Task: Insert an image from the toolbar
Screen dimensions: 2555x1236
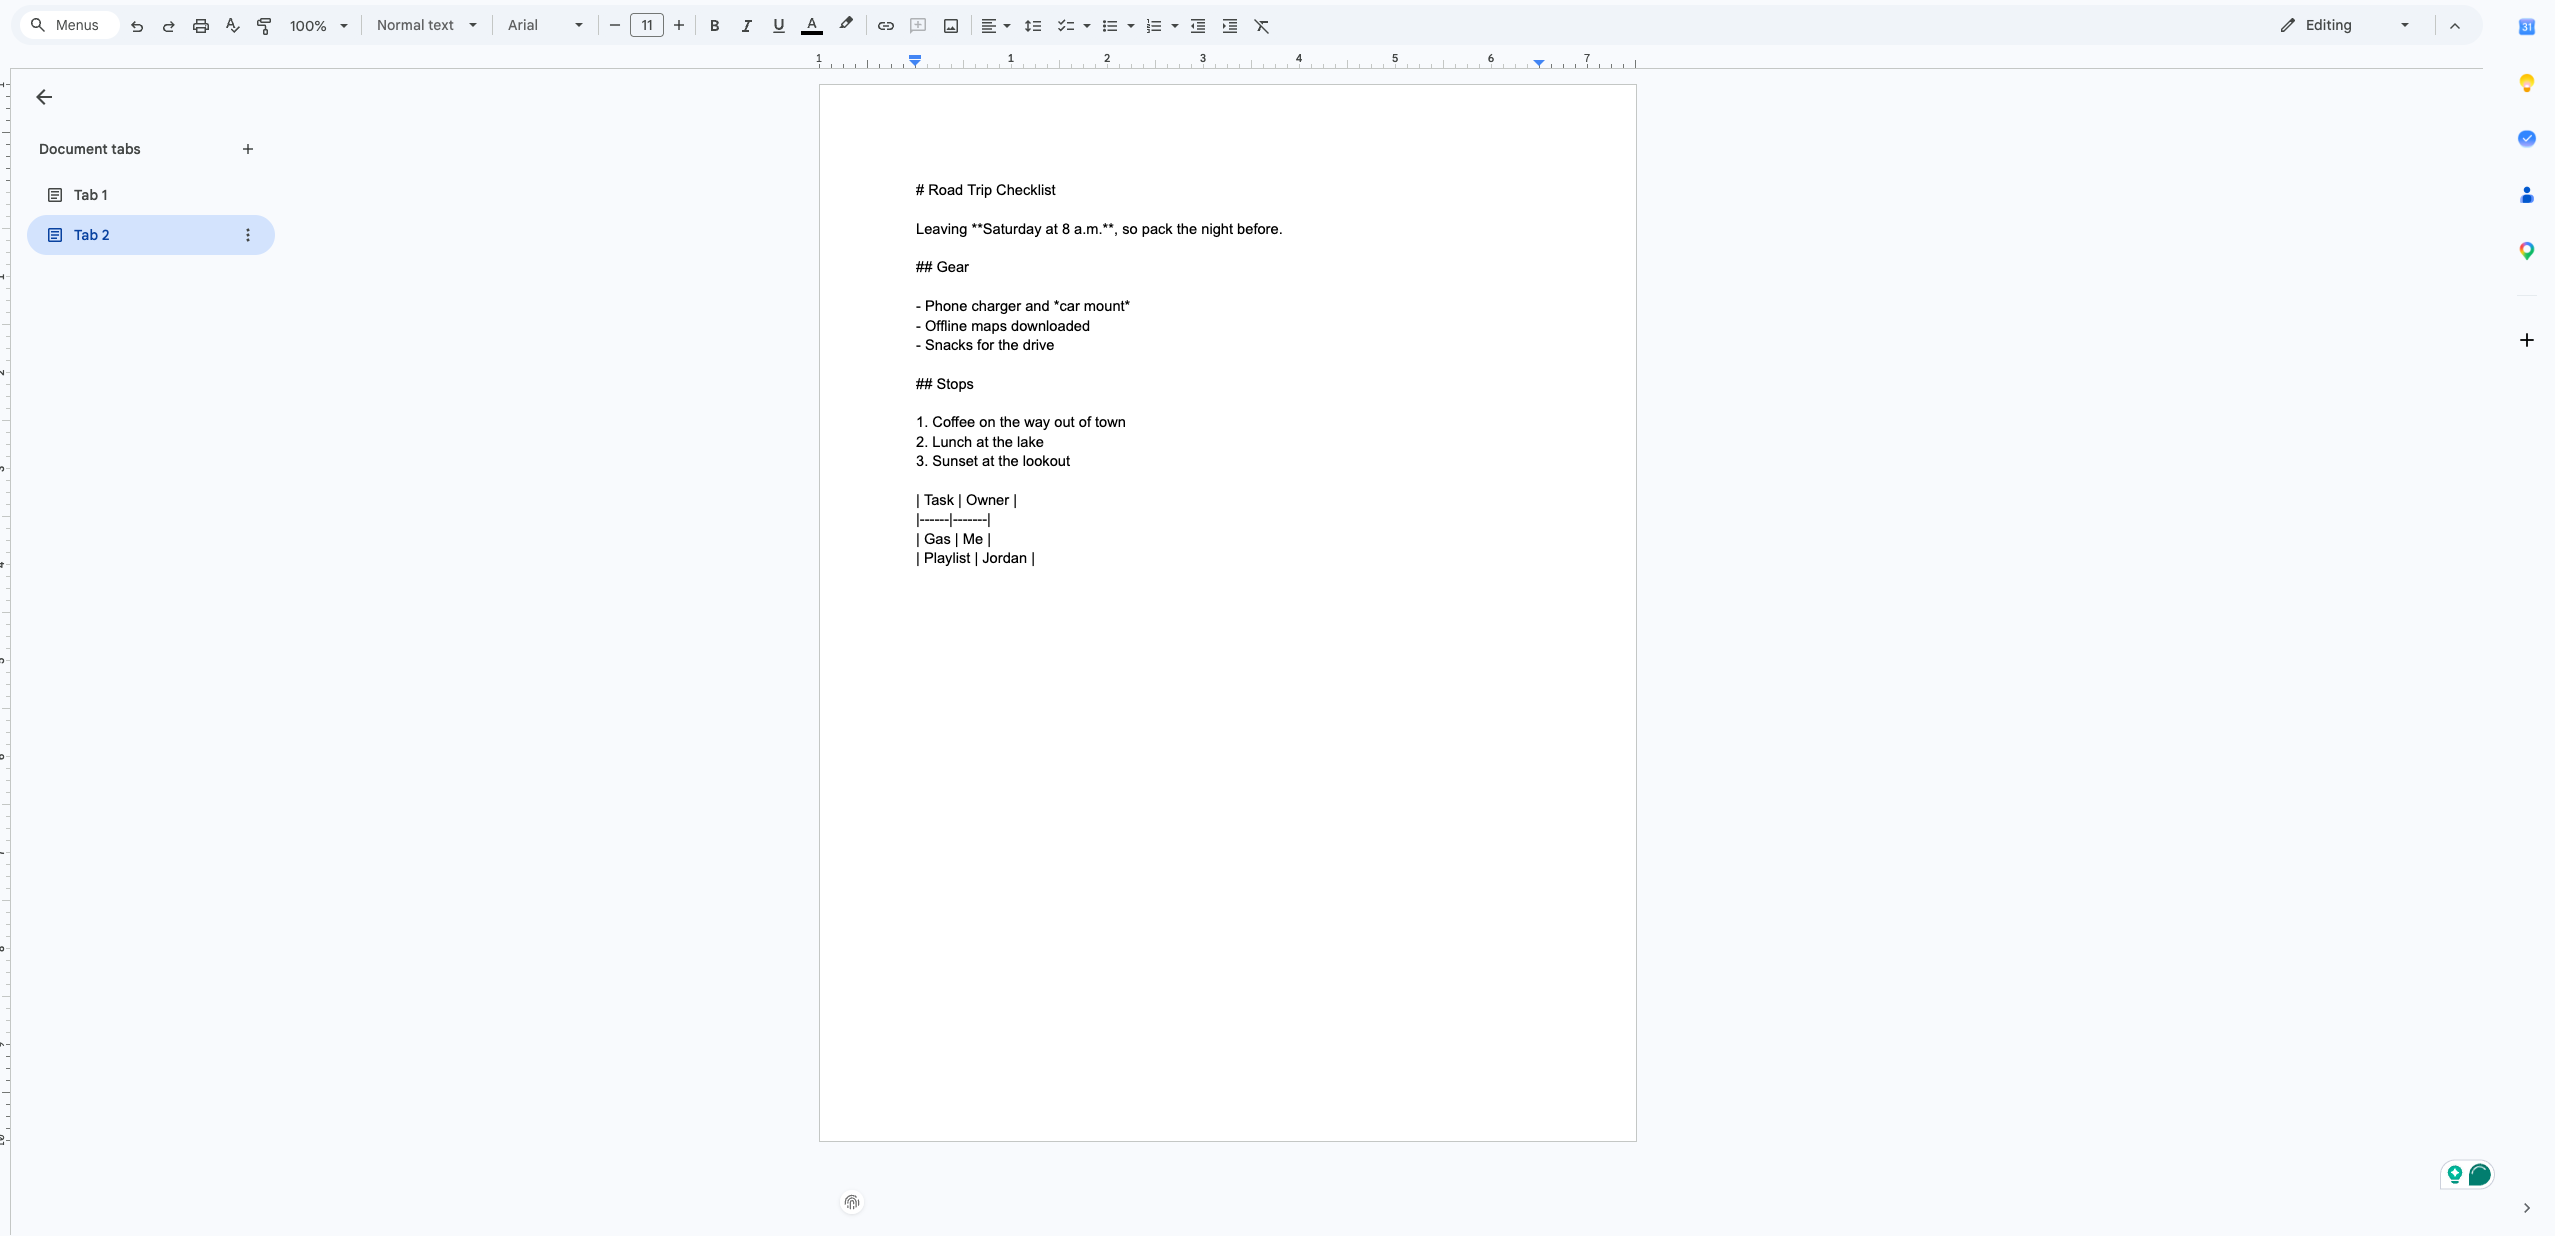Action: [951, 26]
